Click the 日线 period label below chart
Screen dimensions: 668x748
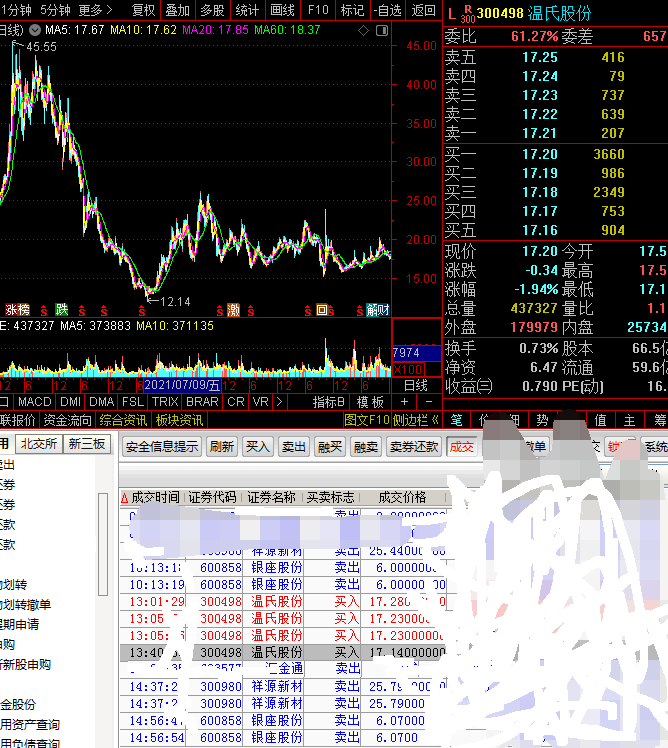pos(416,385)
